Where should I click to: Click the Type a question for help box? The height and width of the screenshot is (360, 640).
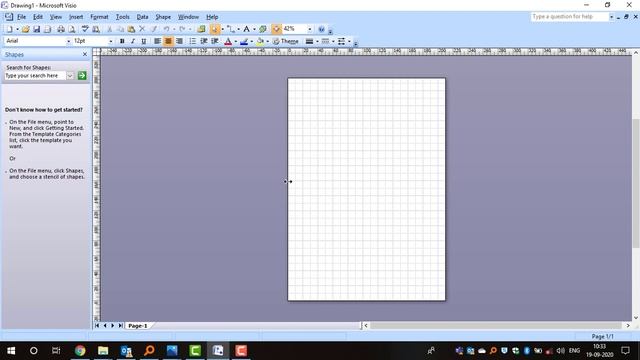click(570, 17)
